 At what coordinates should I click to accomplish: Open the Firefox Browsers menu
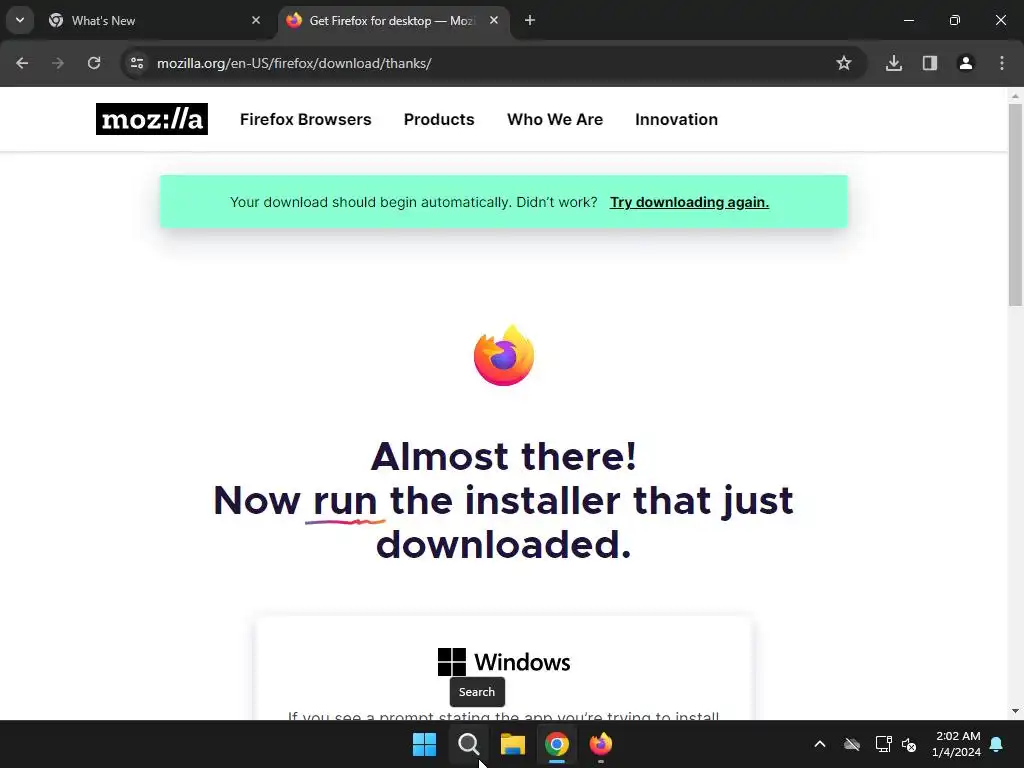[306, 120]
